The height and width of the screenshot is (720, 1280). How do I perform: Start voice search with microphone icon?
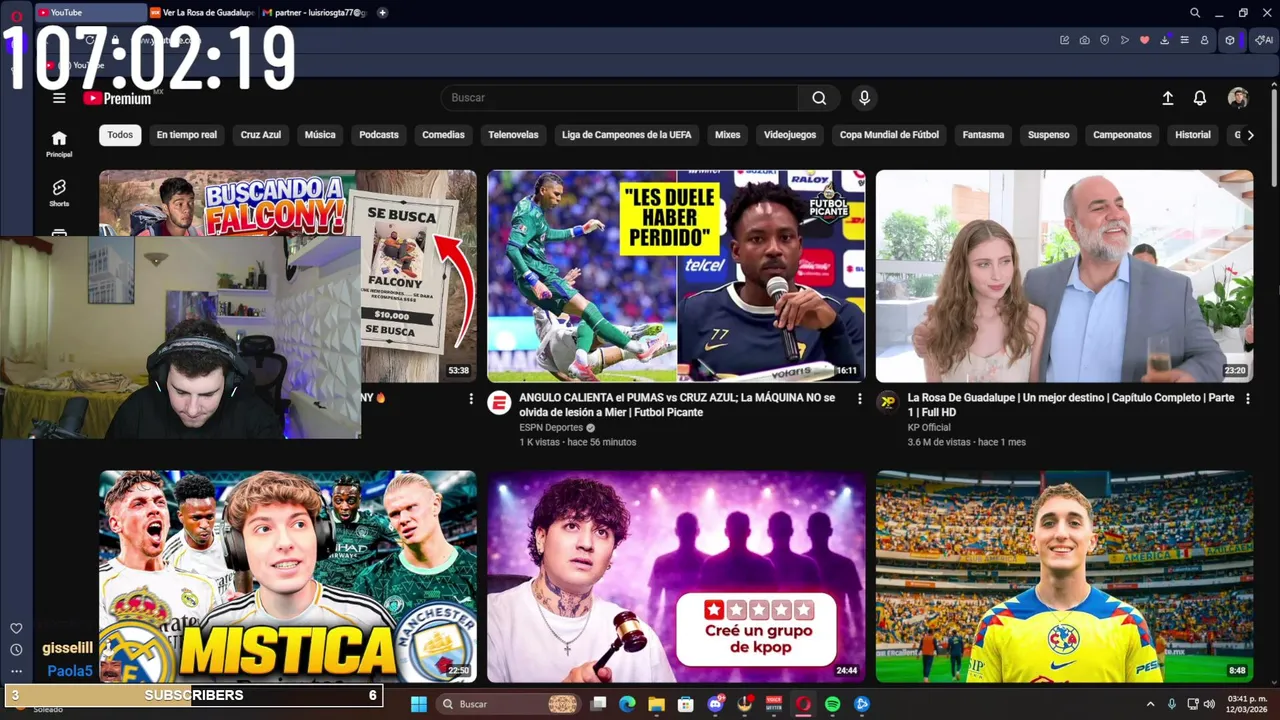[864, 98]
